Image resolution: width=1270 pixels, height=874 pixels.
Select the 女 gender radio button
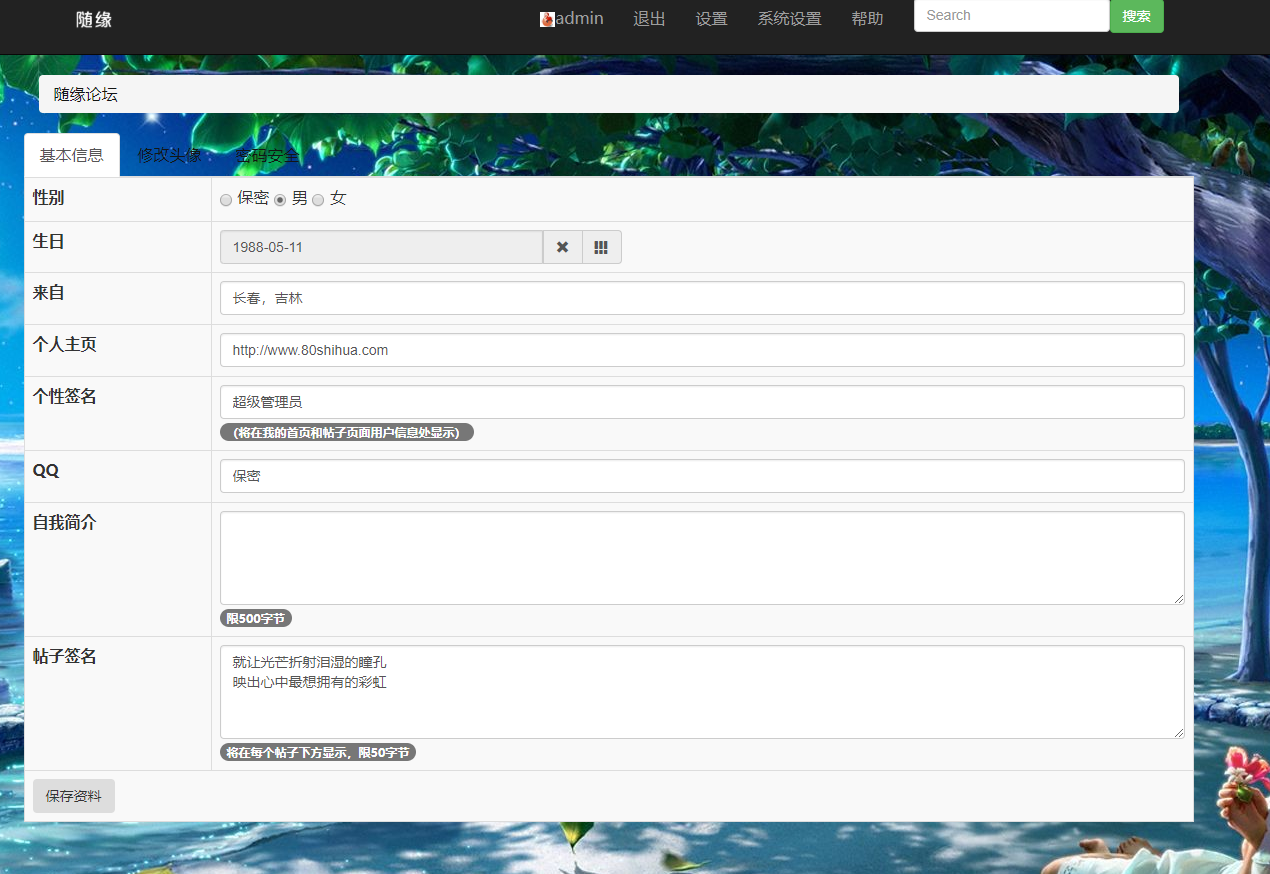point(318,200)
